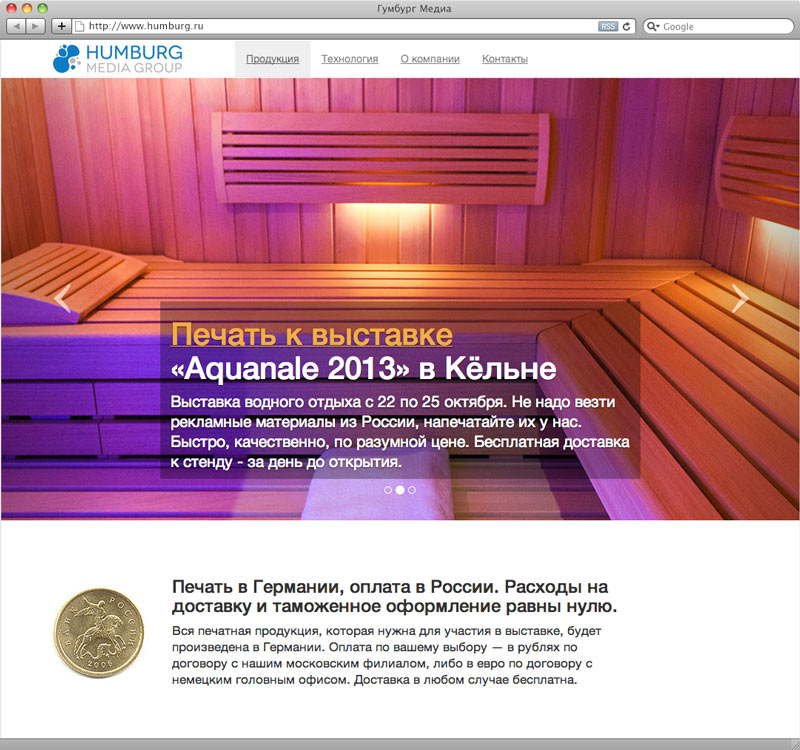Click the page icon in address bar
The height and width of the screenshot is (750, 800).
[x=79, y=26]
